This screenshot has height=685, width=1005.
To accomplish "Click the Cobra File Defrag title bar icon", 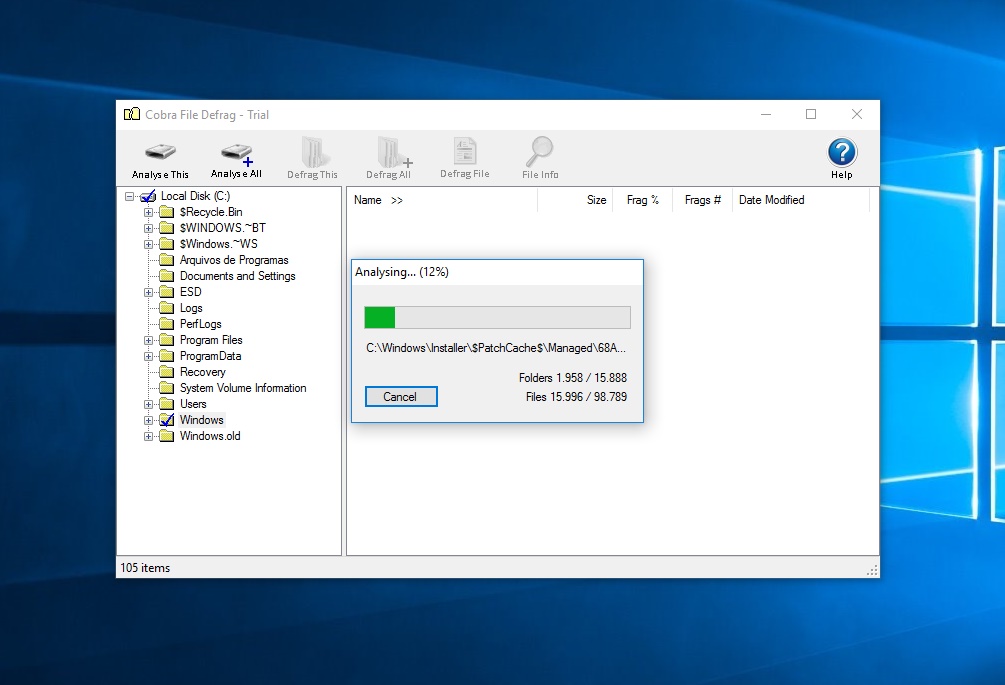I will click(132, 114).
